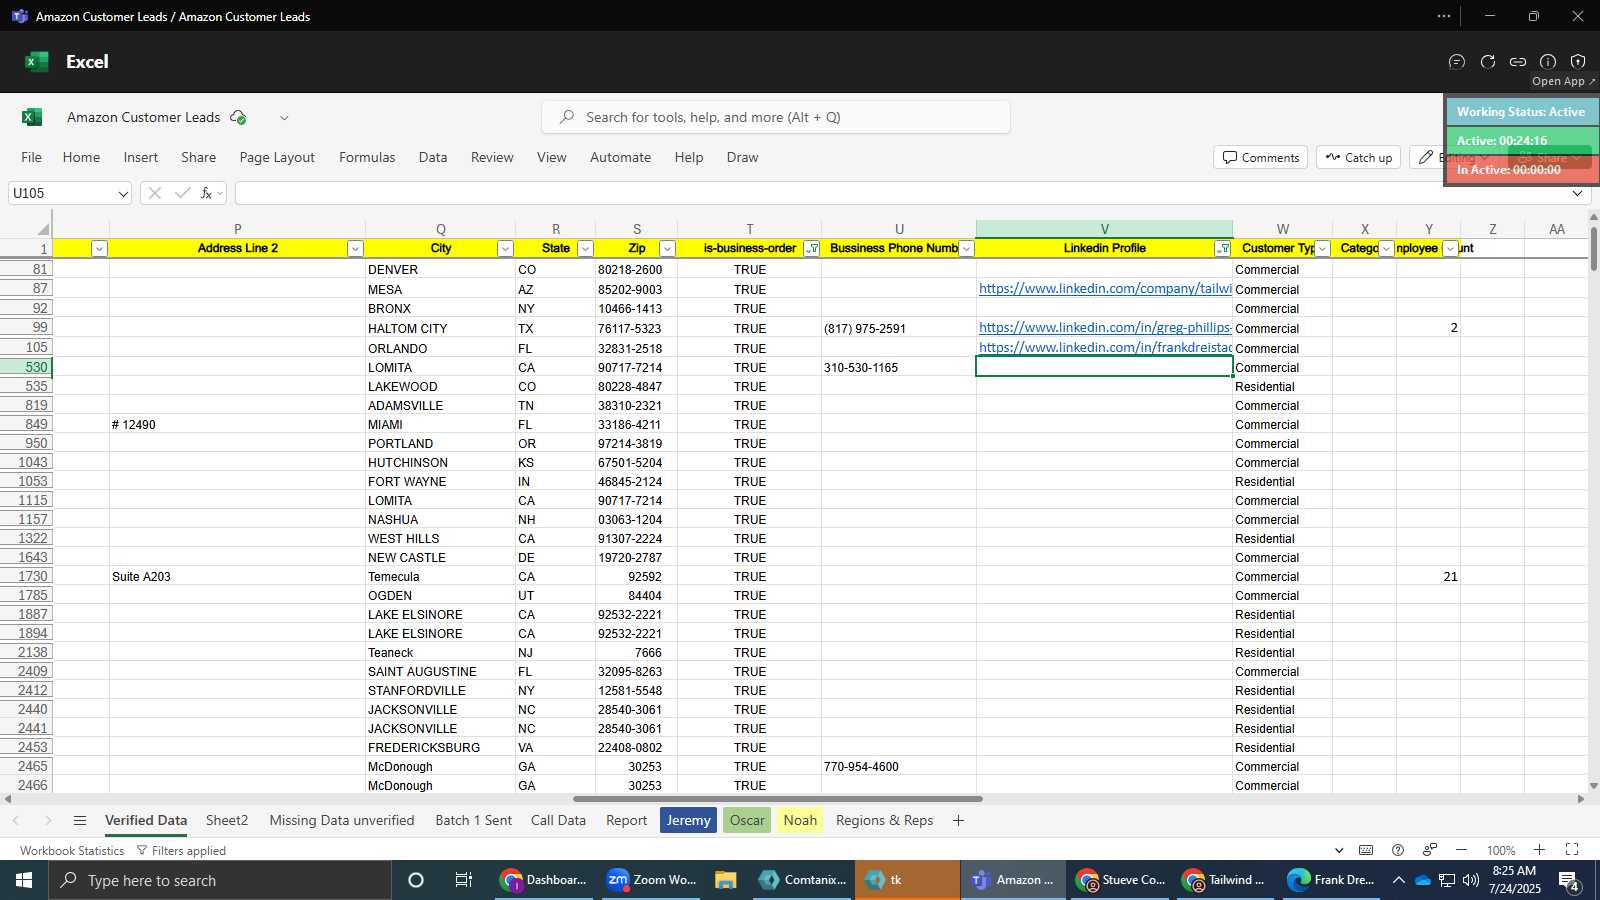Switch to the Sheet2 worksheet tab
Screen dimensions: 1600x900
click(227, 821)
